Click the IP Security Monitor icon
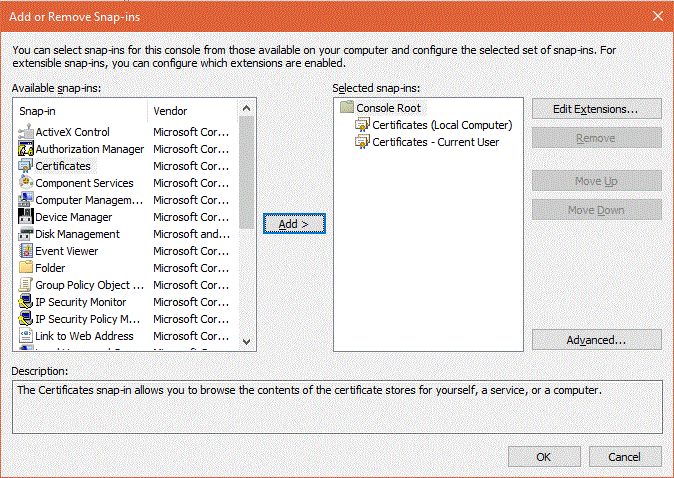Image resolution: width=674 pixels, height=478 pixels. (27, 302)
